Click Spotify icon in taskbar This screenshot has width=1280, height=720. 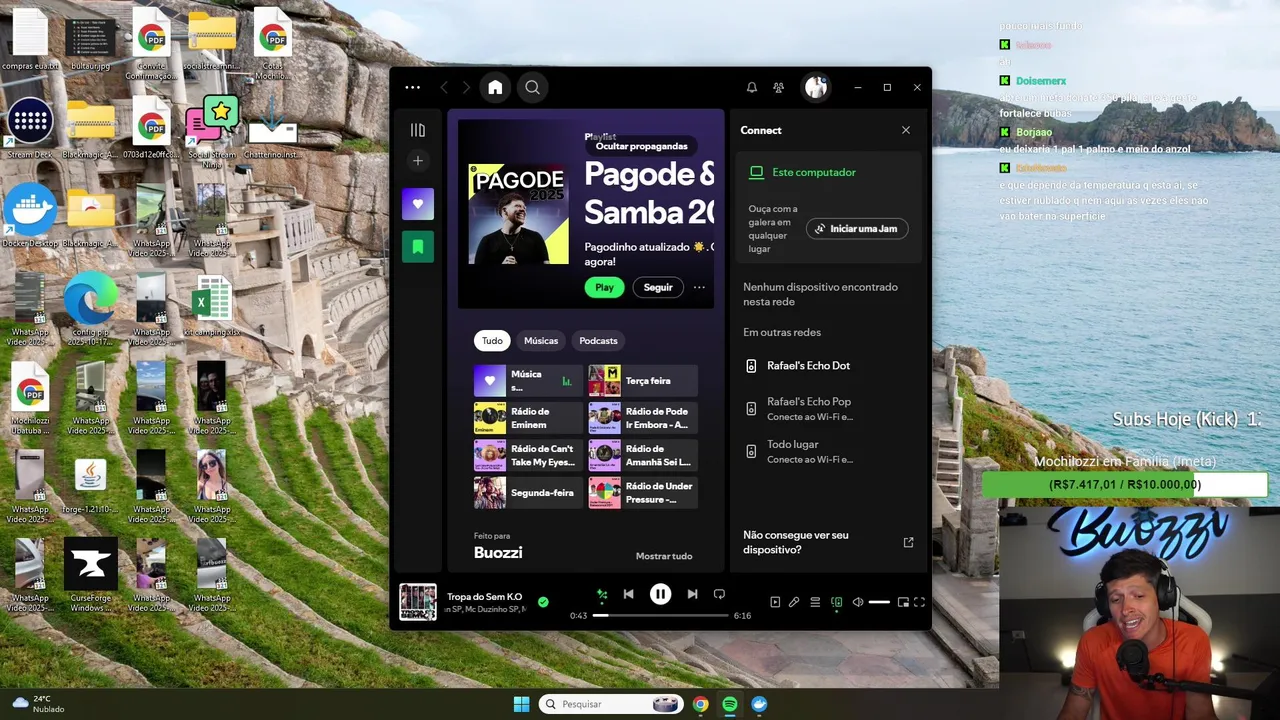point(730,704)
